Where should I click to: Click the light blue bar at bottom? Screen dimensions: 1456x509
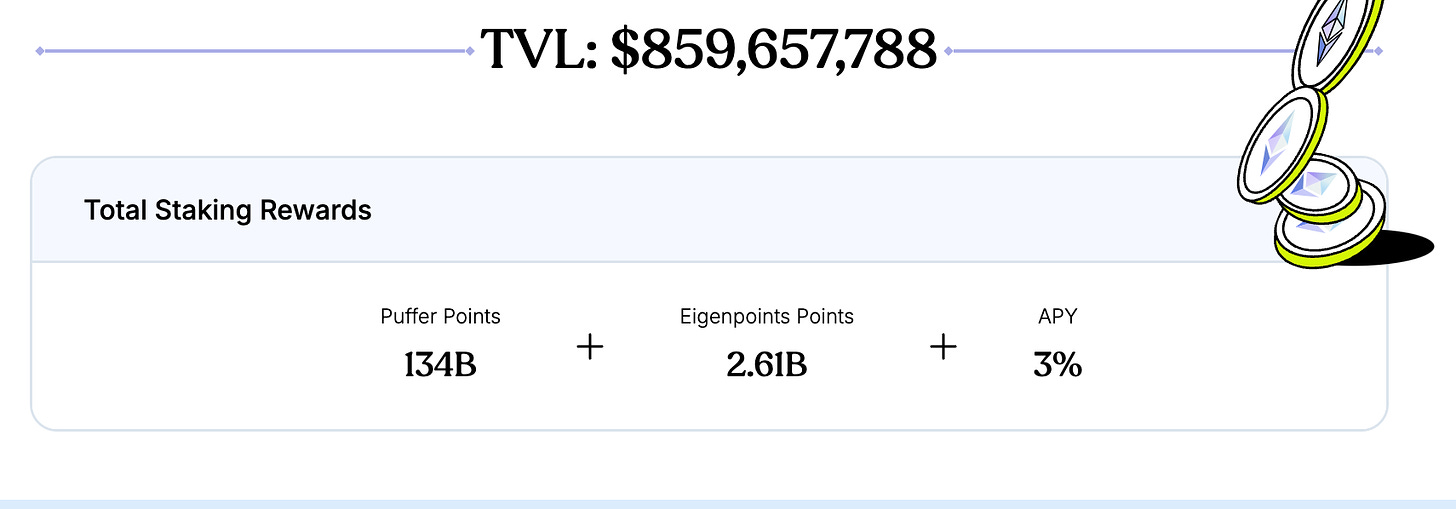(728, 505)
